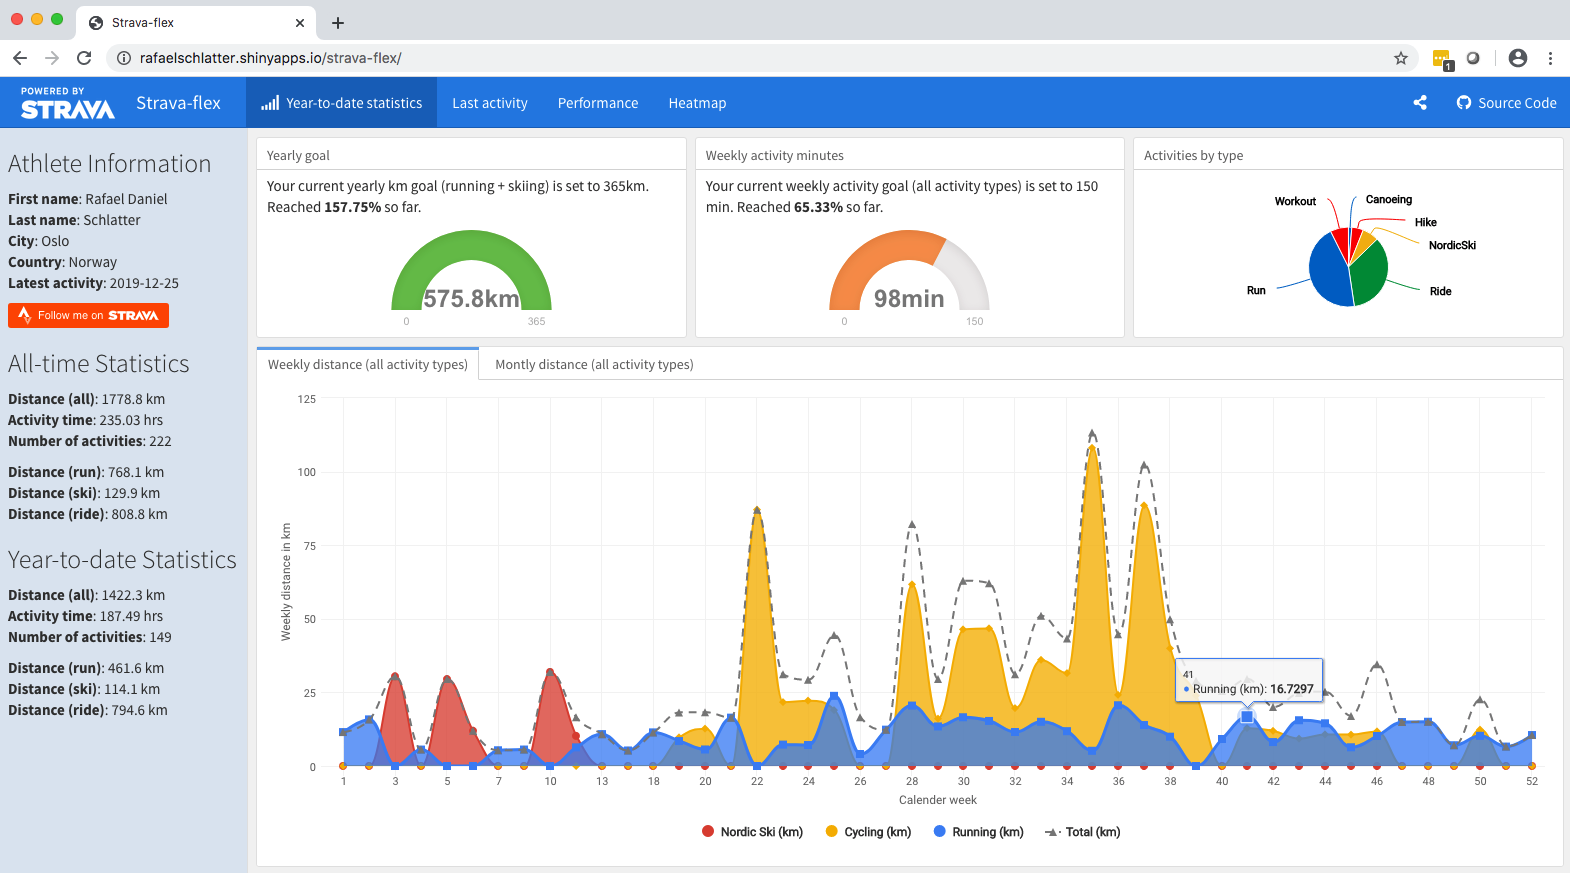
Task: Click the Canoeing pie label
Action: (x=1389, y=199)
